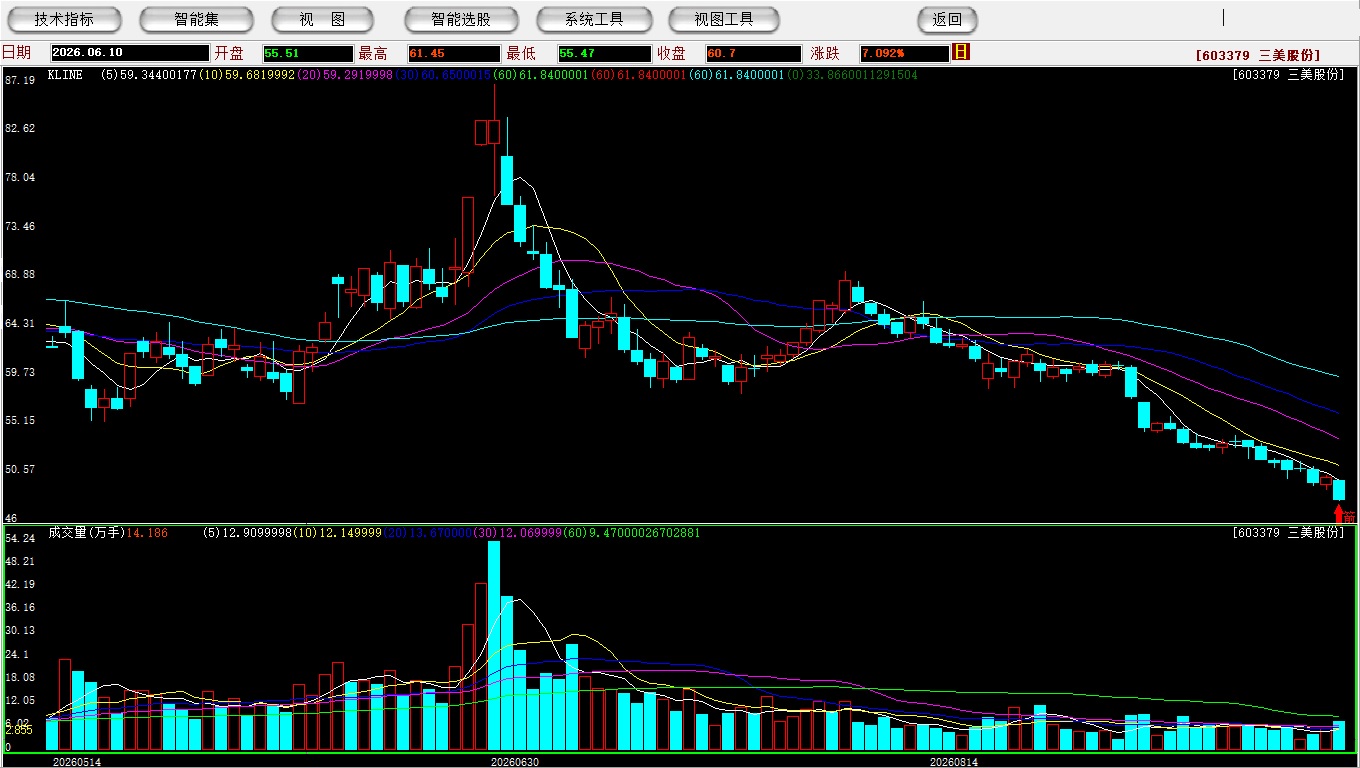Click the 20260514 date axis label

coord(77,762)
